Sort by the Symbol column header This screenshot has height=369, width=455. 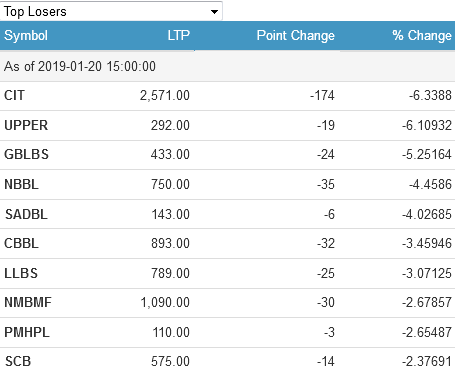[x=26, y=36]
